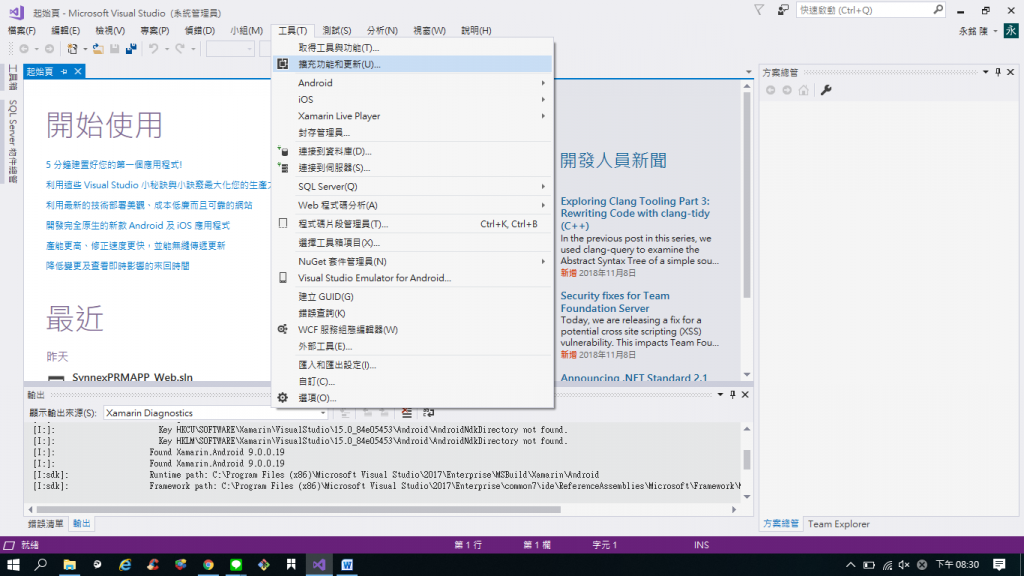Toggle word wrap in Output panel

click(428, 413)
